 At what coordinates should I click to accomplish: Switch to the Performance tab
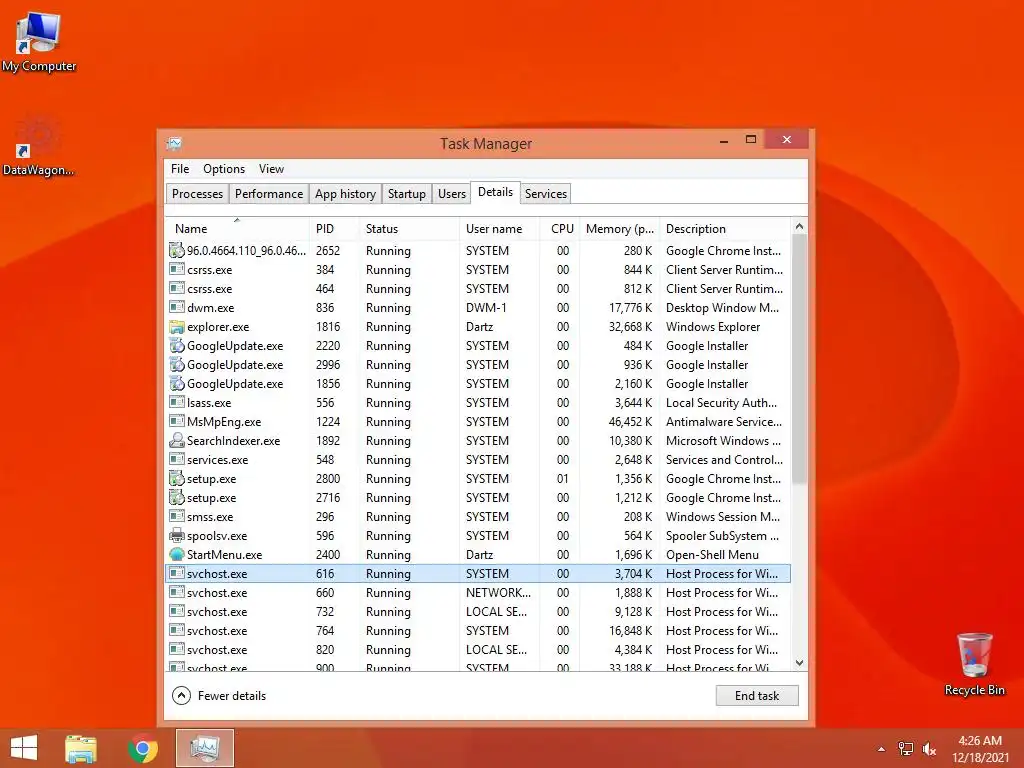[x=269, y=194]
